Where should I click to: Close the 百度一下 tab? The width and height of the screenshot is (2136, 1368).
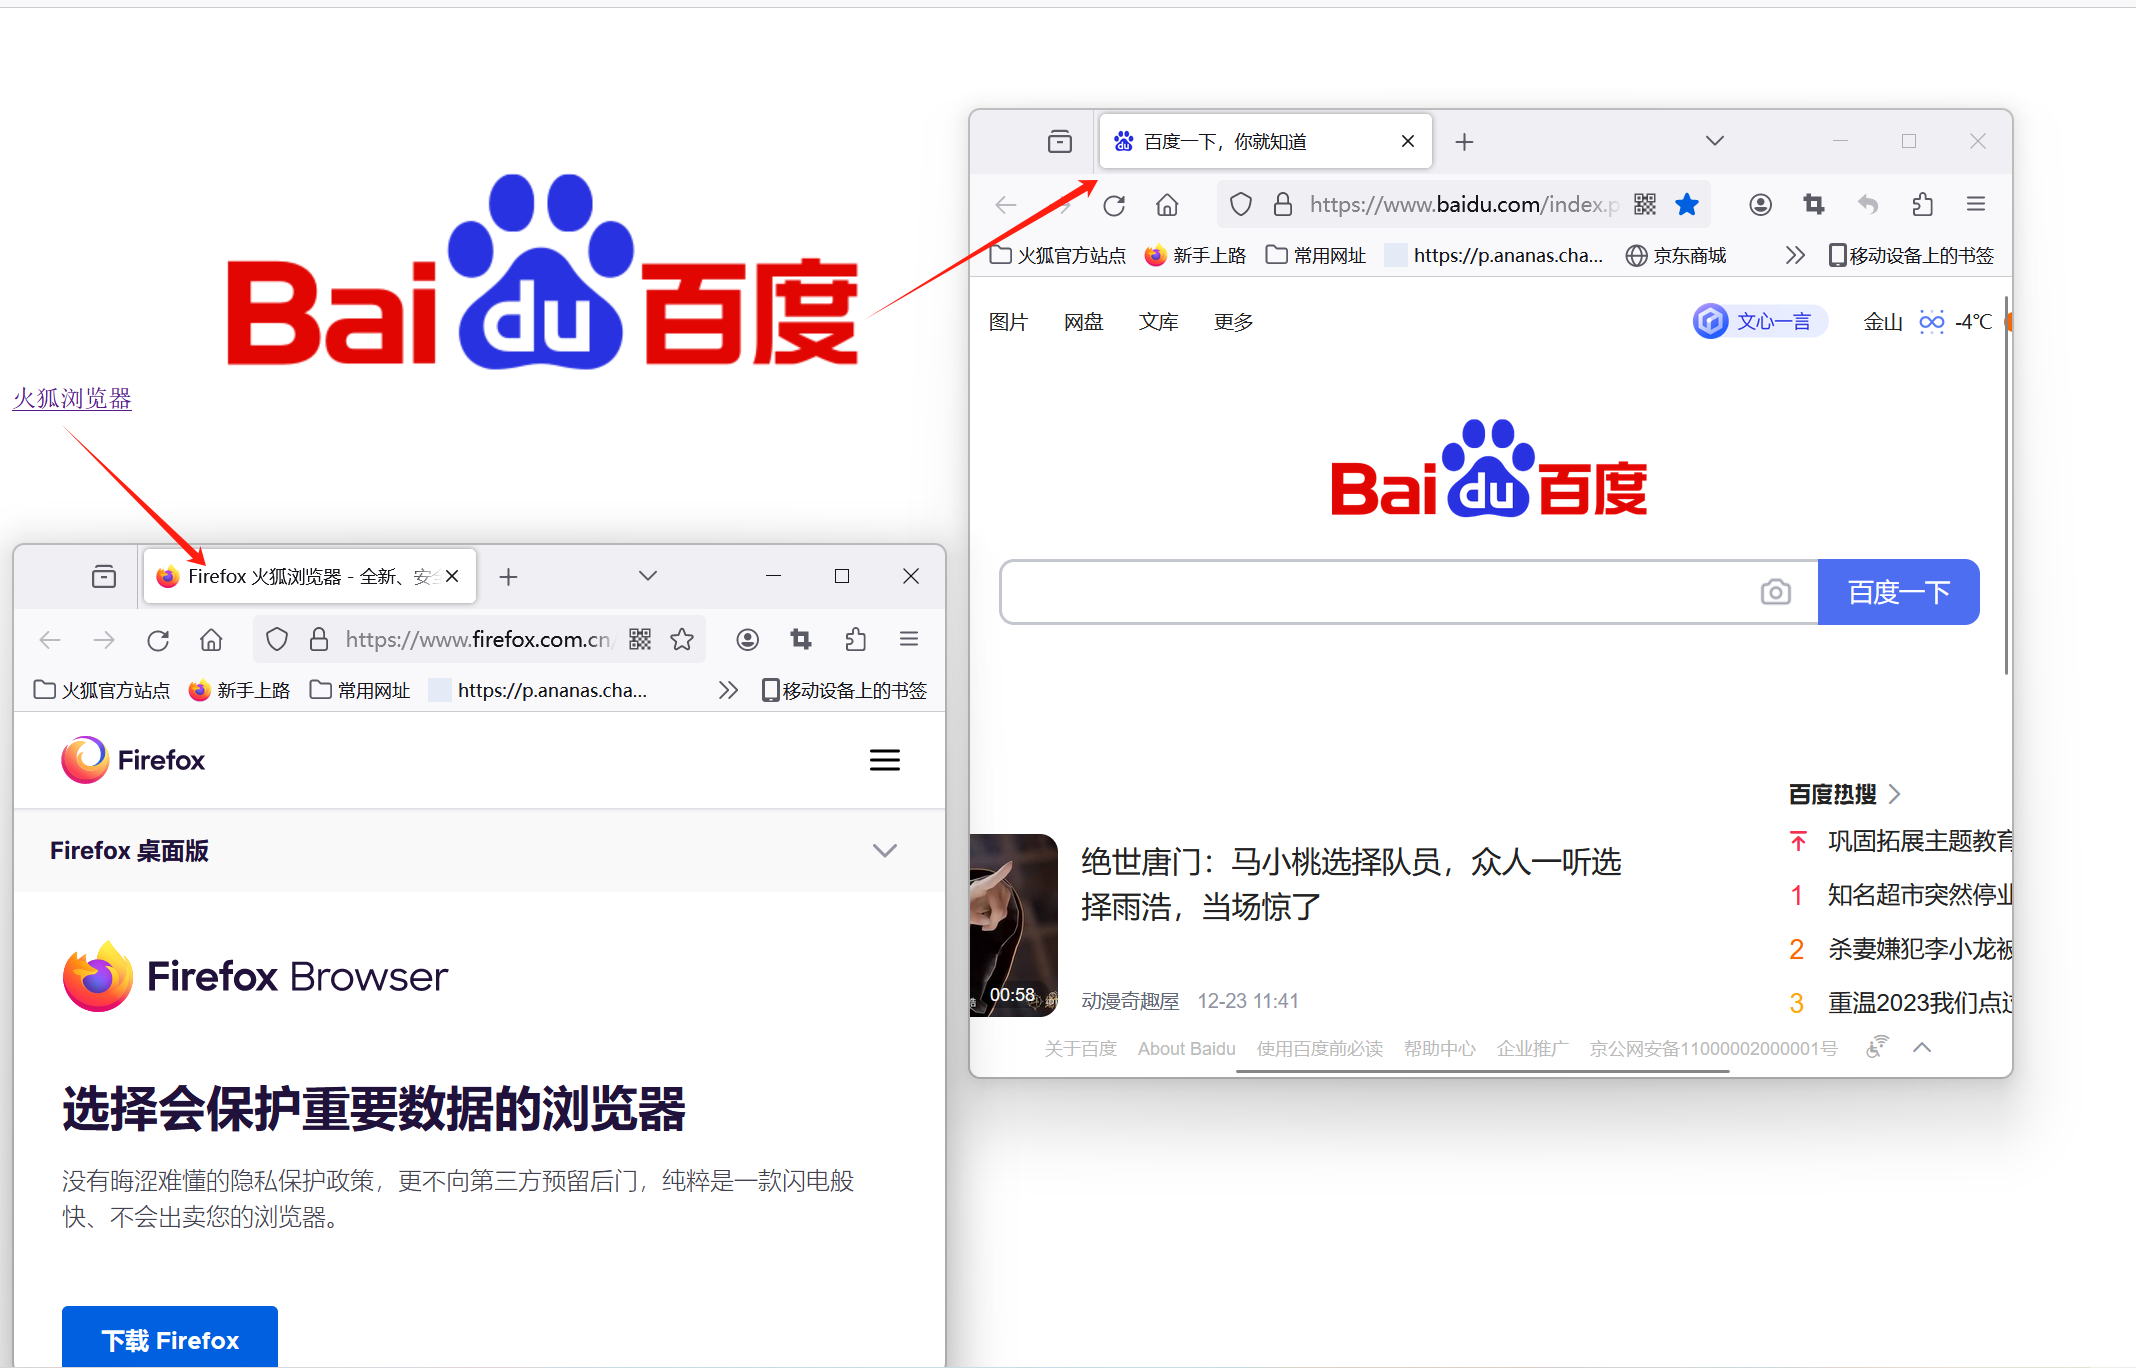(1408, 142)
